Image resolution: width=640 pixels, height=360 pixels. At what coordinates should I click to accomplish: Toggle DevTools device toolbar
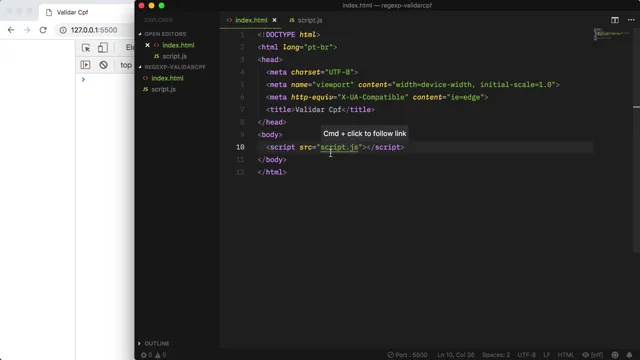tap(103, 48)
